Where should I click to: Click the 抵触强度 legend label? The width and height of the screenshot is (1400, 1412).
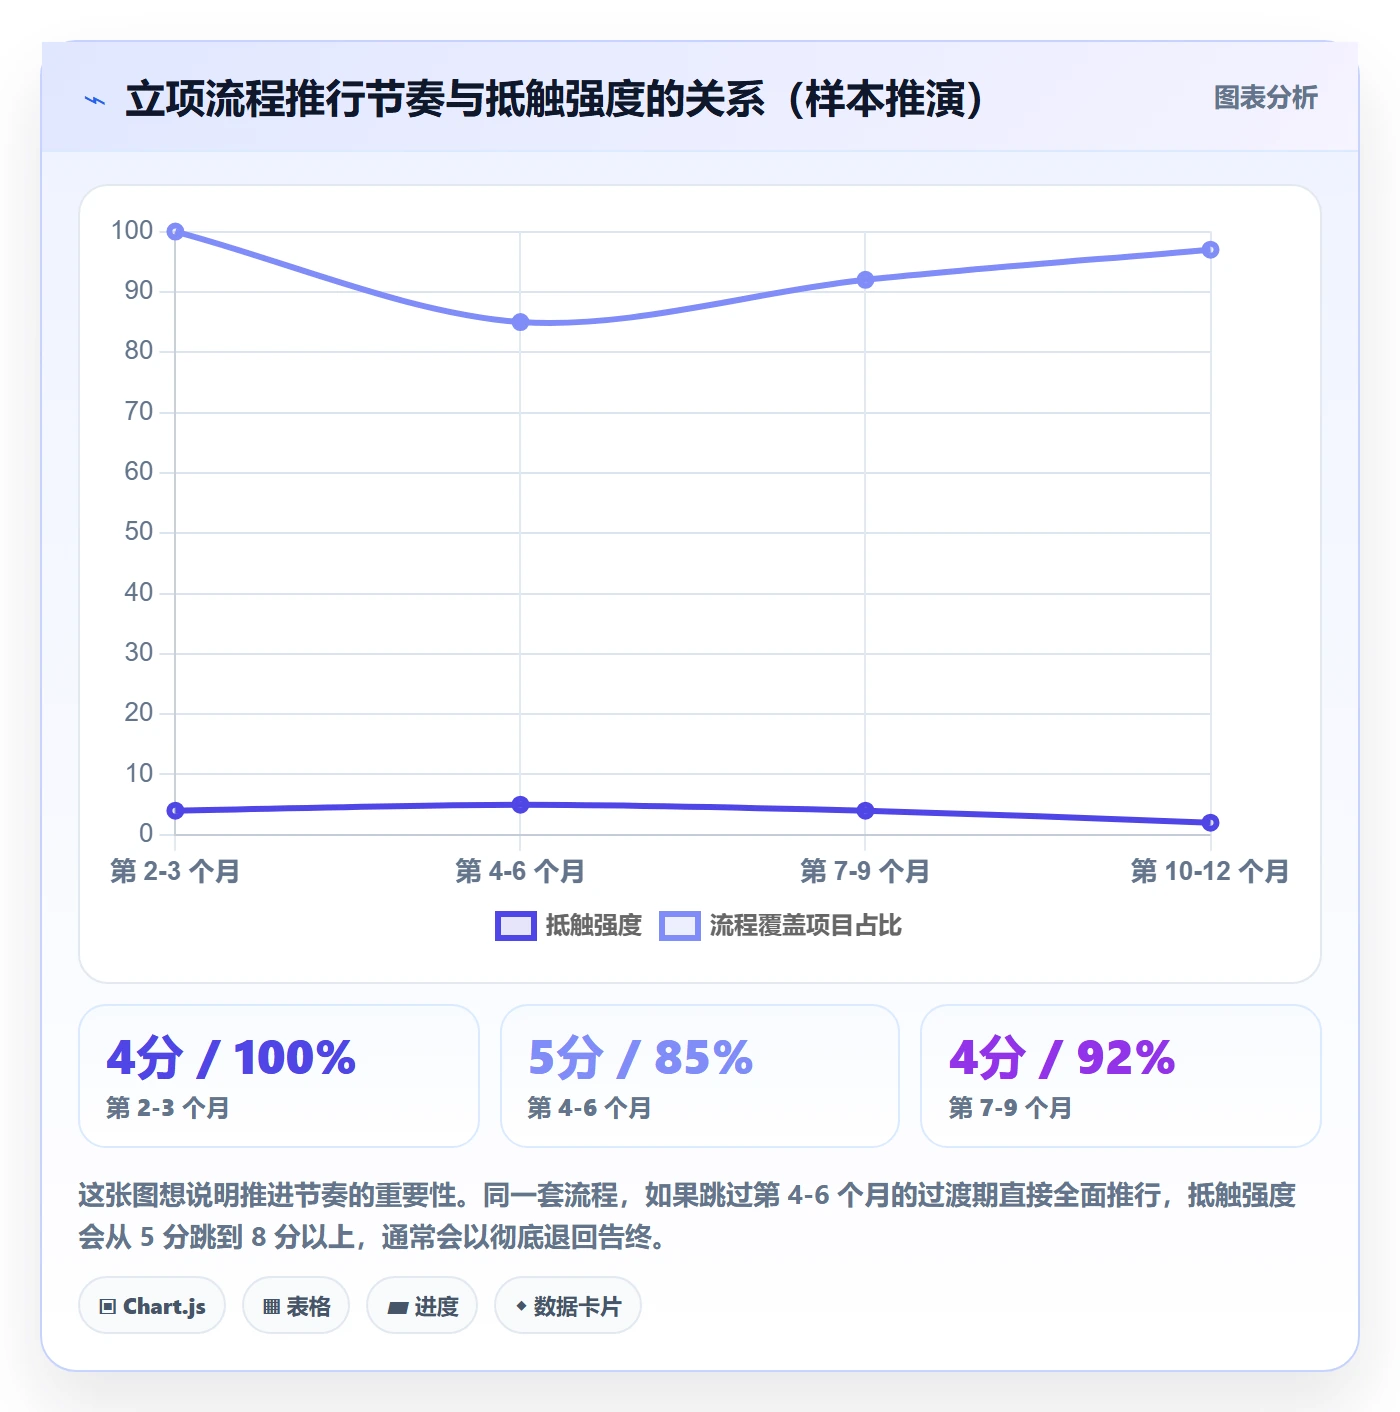(x=594, y=926)
